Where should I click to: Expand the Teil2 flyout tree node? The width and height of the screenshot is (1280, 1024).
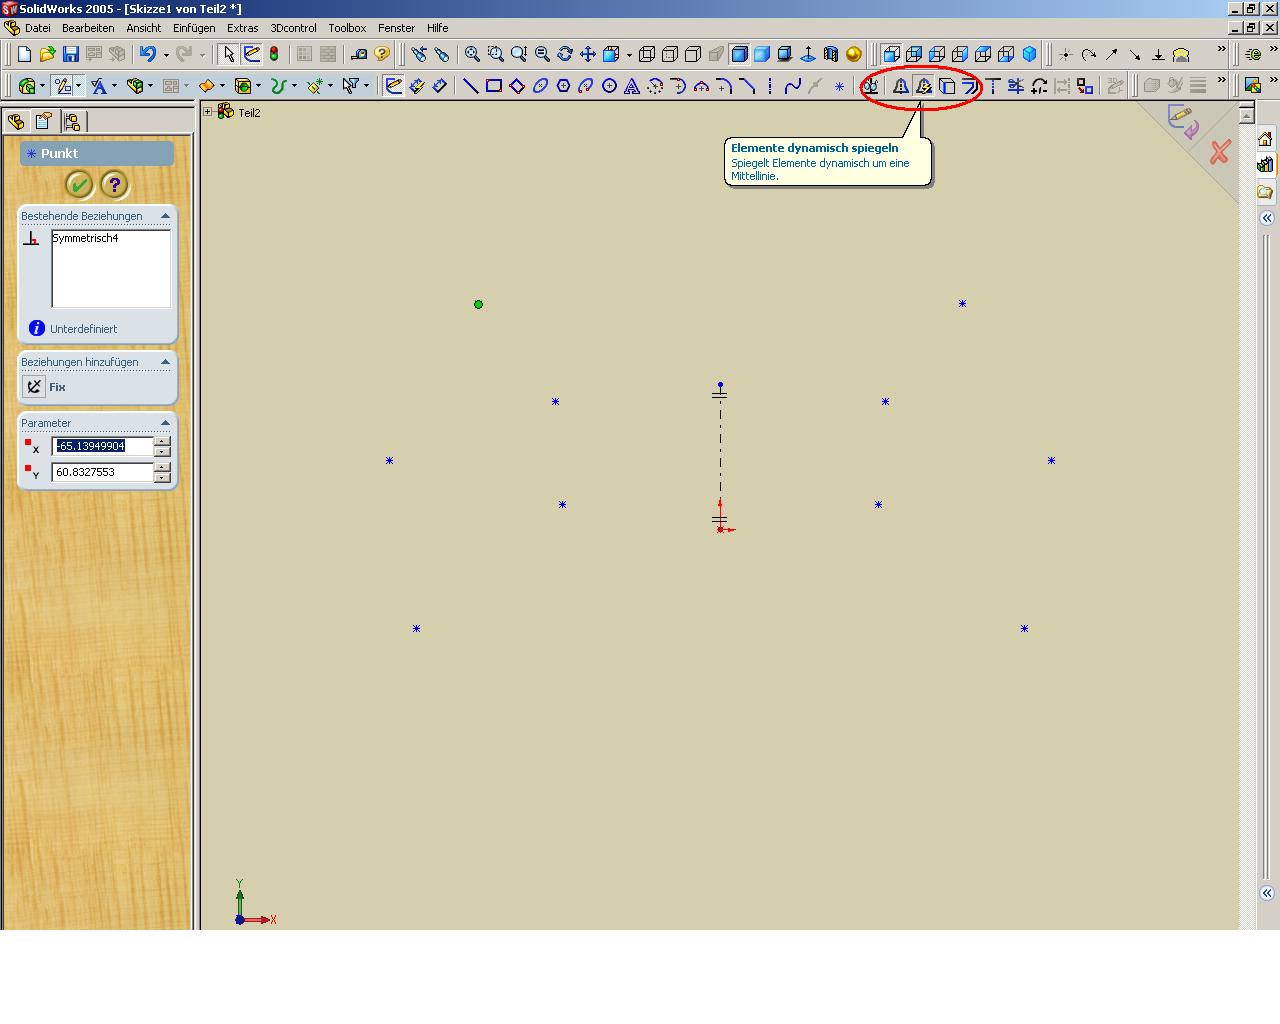[x=208, y=112]
